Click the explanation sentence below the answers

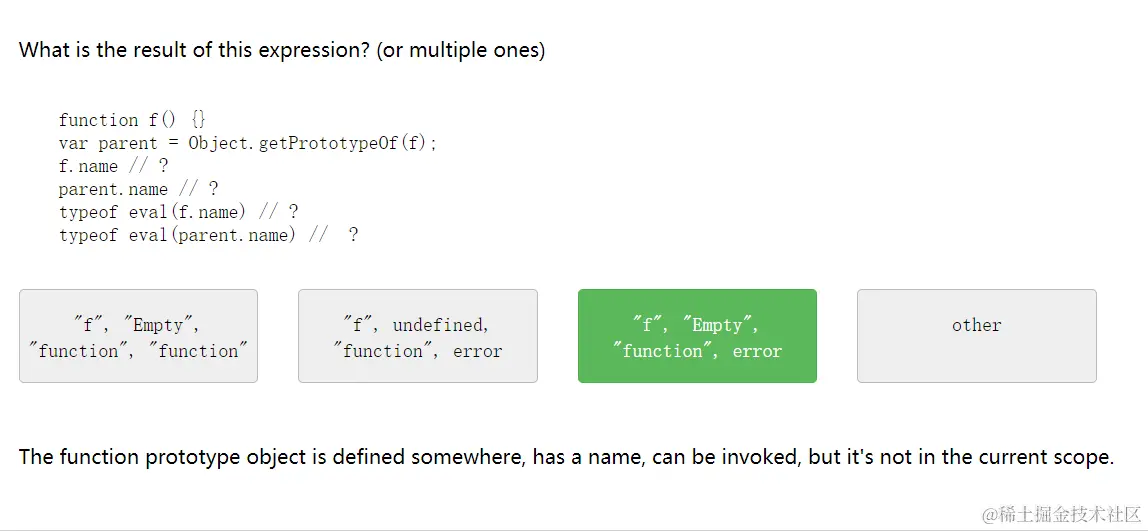(x=566, y=457)
